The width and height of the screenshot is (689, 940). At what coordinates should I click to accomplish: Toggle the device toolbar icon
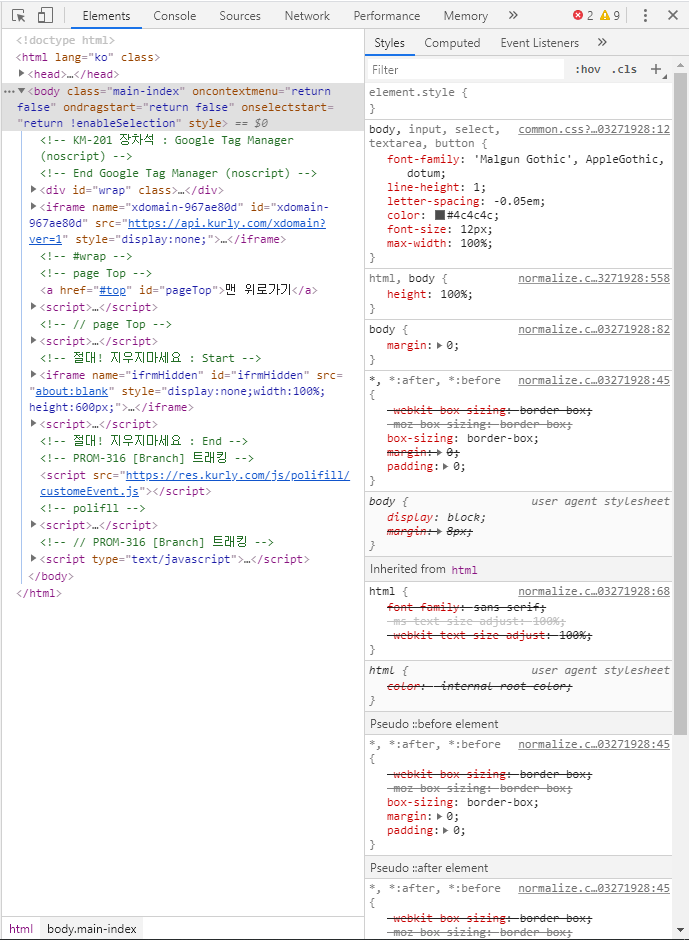click(45, 16)
